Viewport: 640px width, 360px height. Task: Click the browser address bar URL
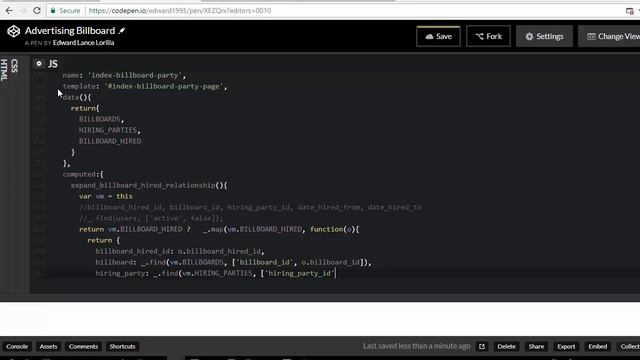pyautogui.click(x=180, y=11)
